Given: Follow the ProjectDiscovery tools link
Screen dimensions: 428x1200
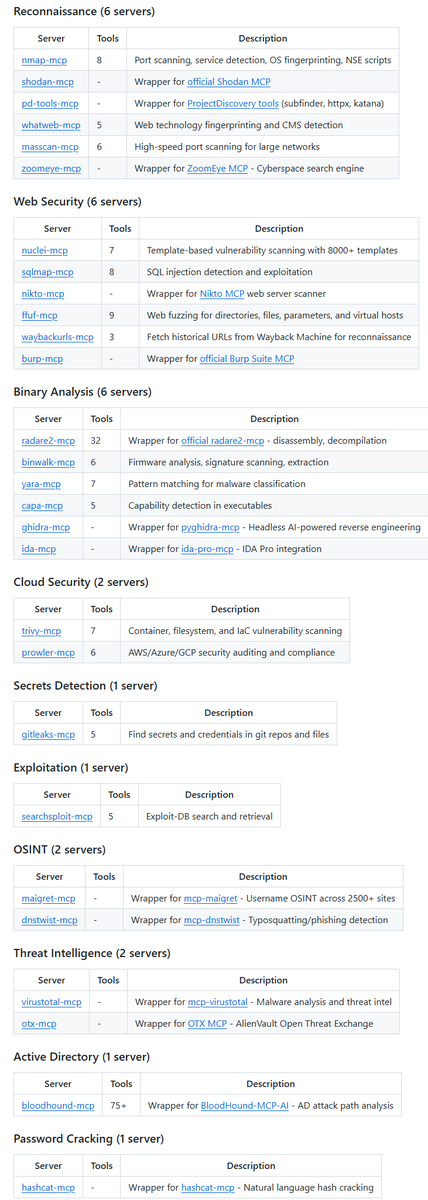Looking at the screenshot, I should tap(232, 104).
